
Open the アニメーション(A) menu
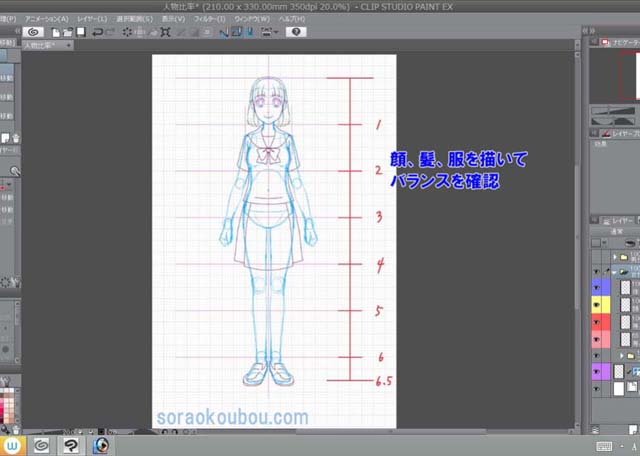pyautogui.click(x=47, y=19)
